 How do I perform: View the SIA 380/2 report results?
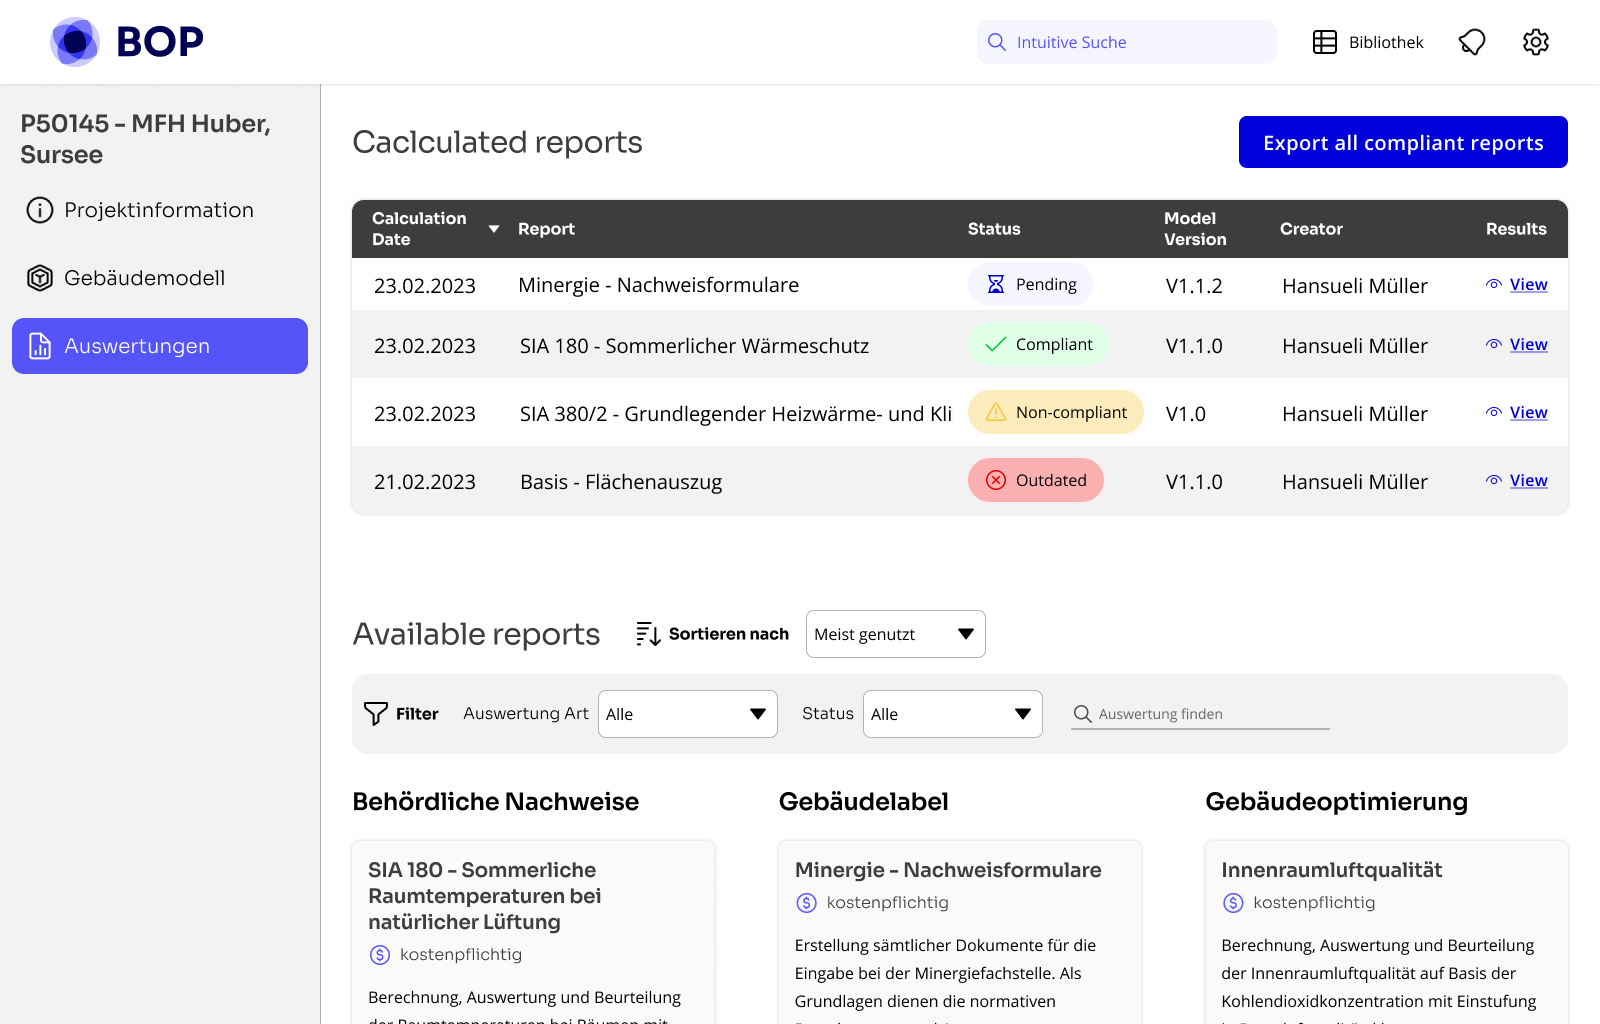coord(1528,413)
